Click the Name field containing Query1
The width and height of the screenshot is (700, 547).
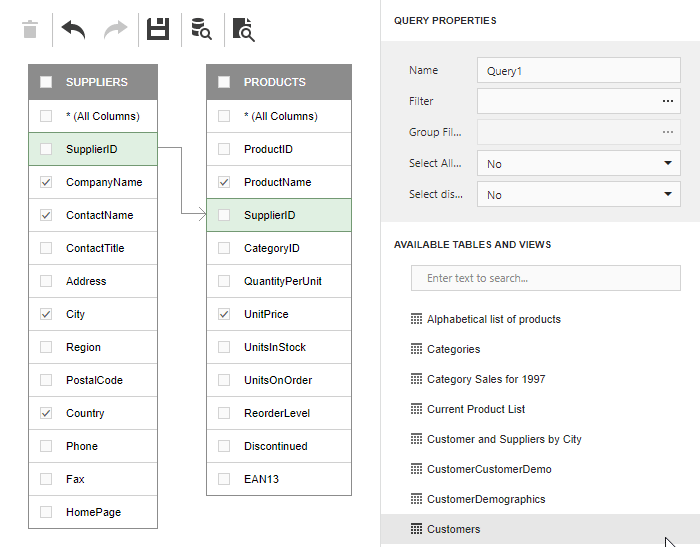click(578, 71)
